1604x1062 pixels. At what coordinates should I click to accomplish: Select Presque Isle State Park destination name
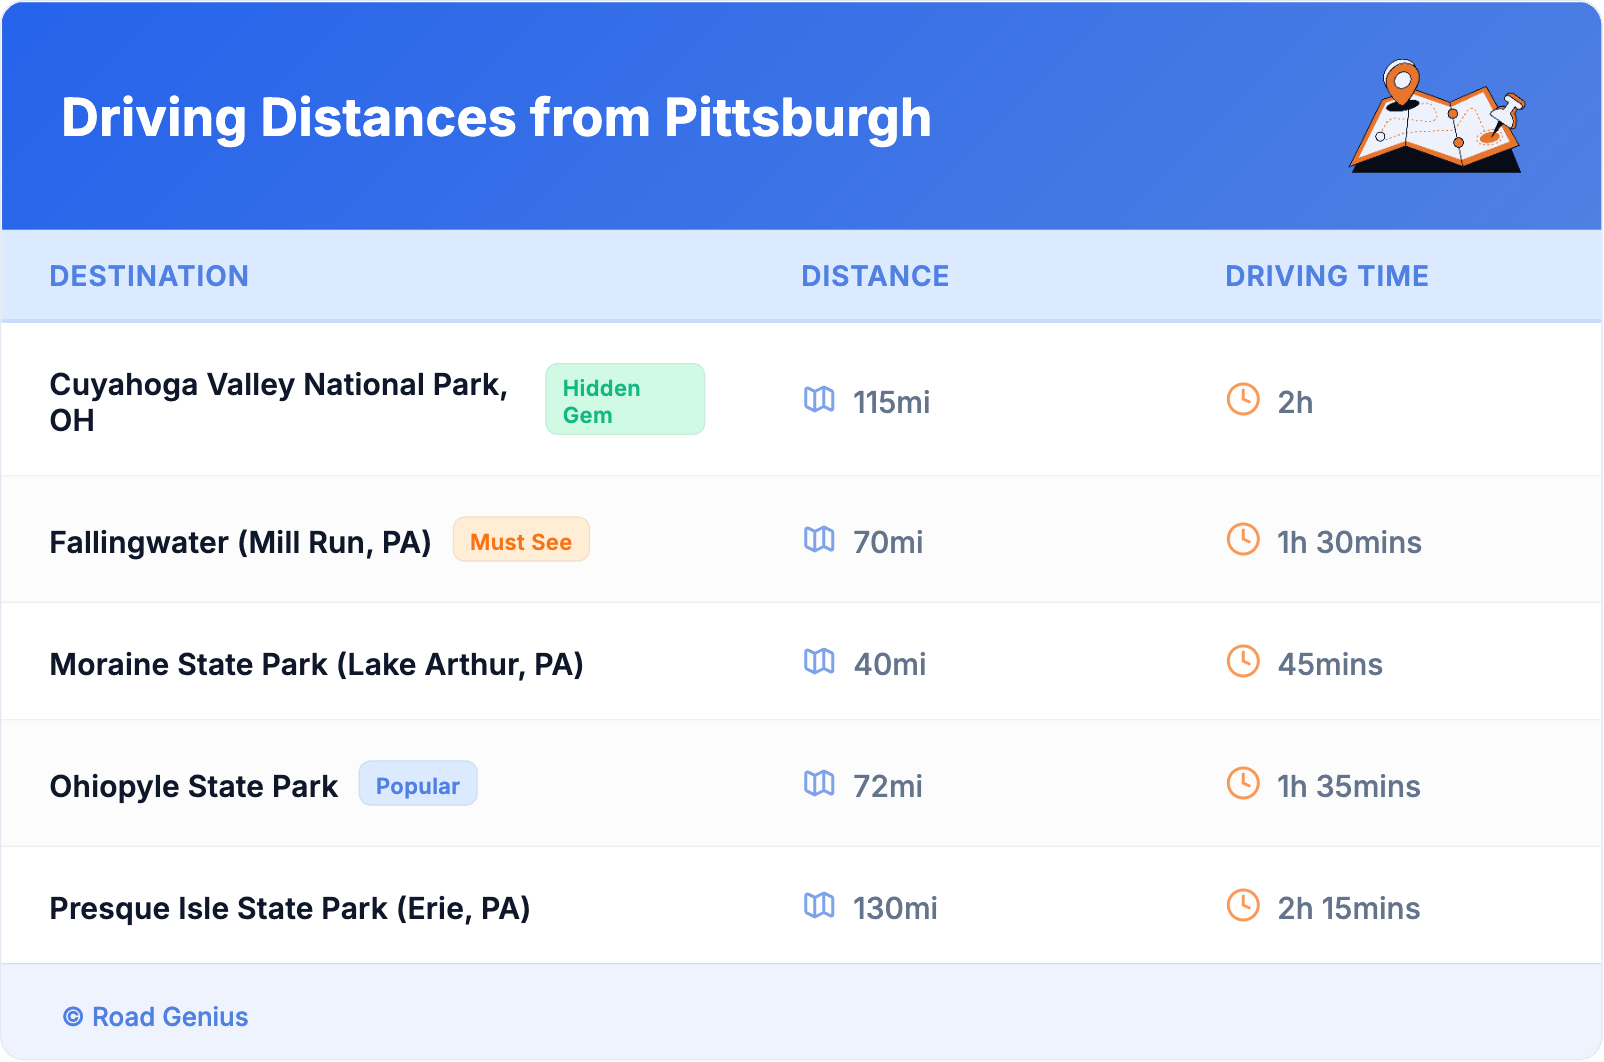tap(289, 908)
